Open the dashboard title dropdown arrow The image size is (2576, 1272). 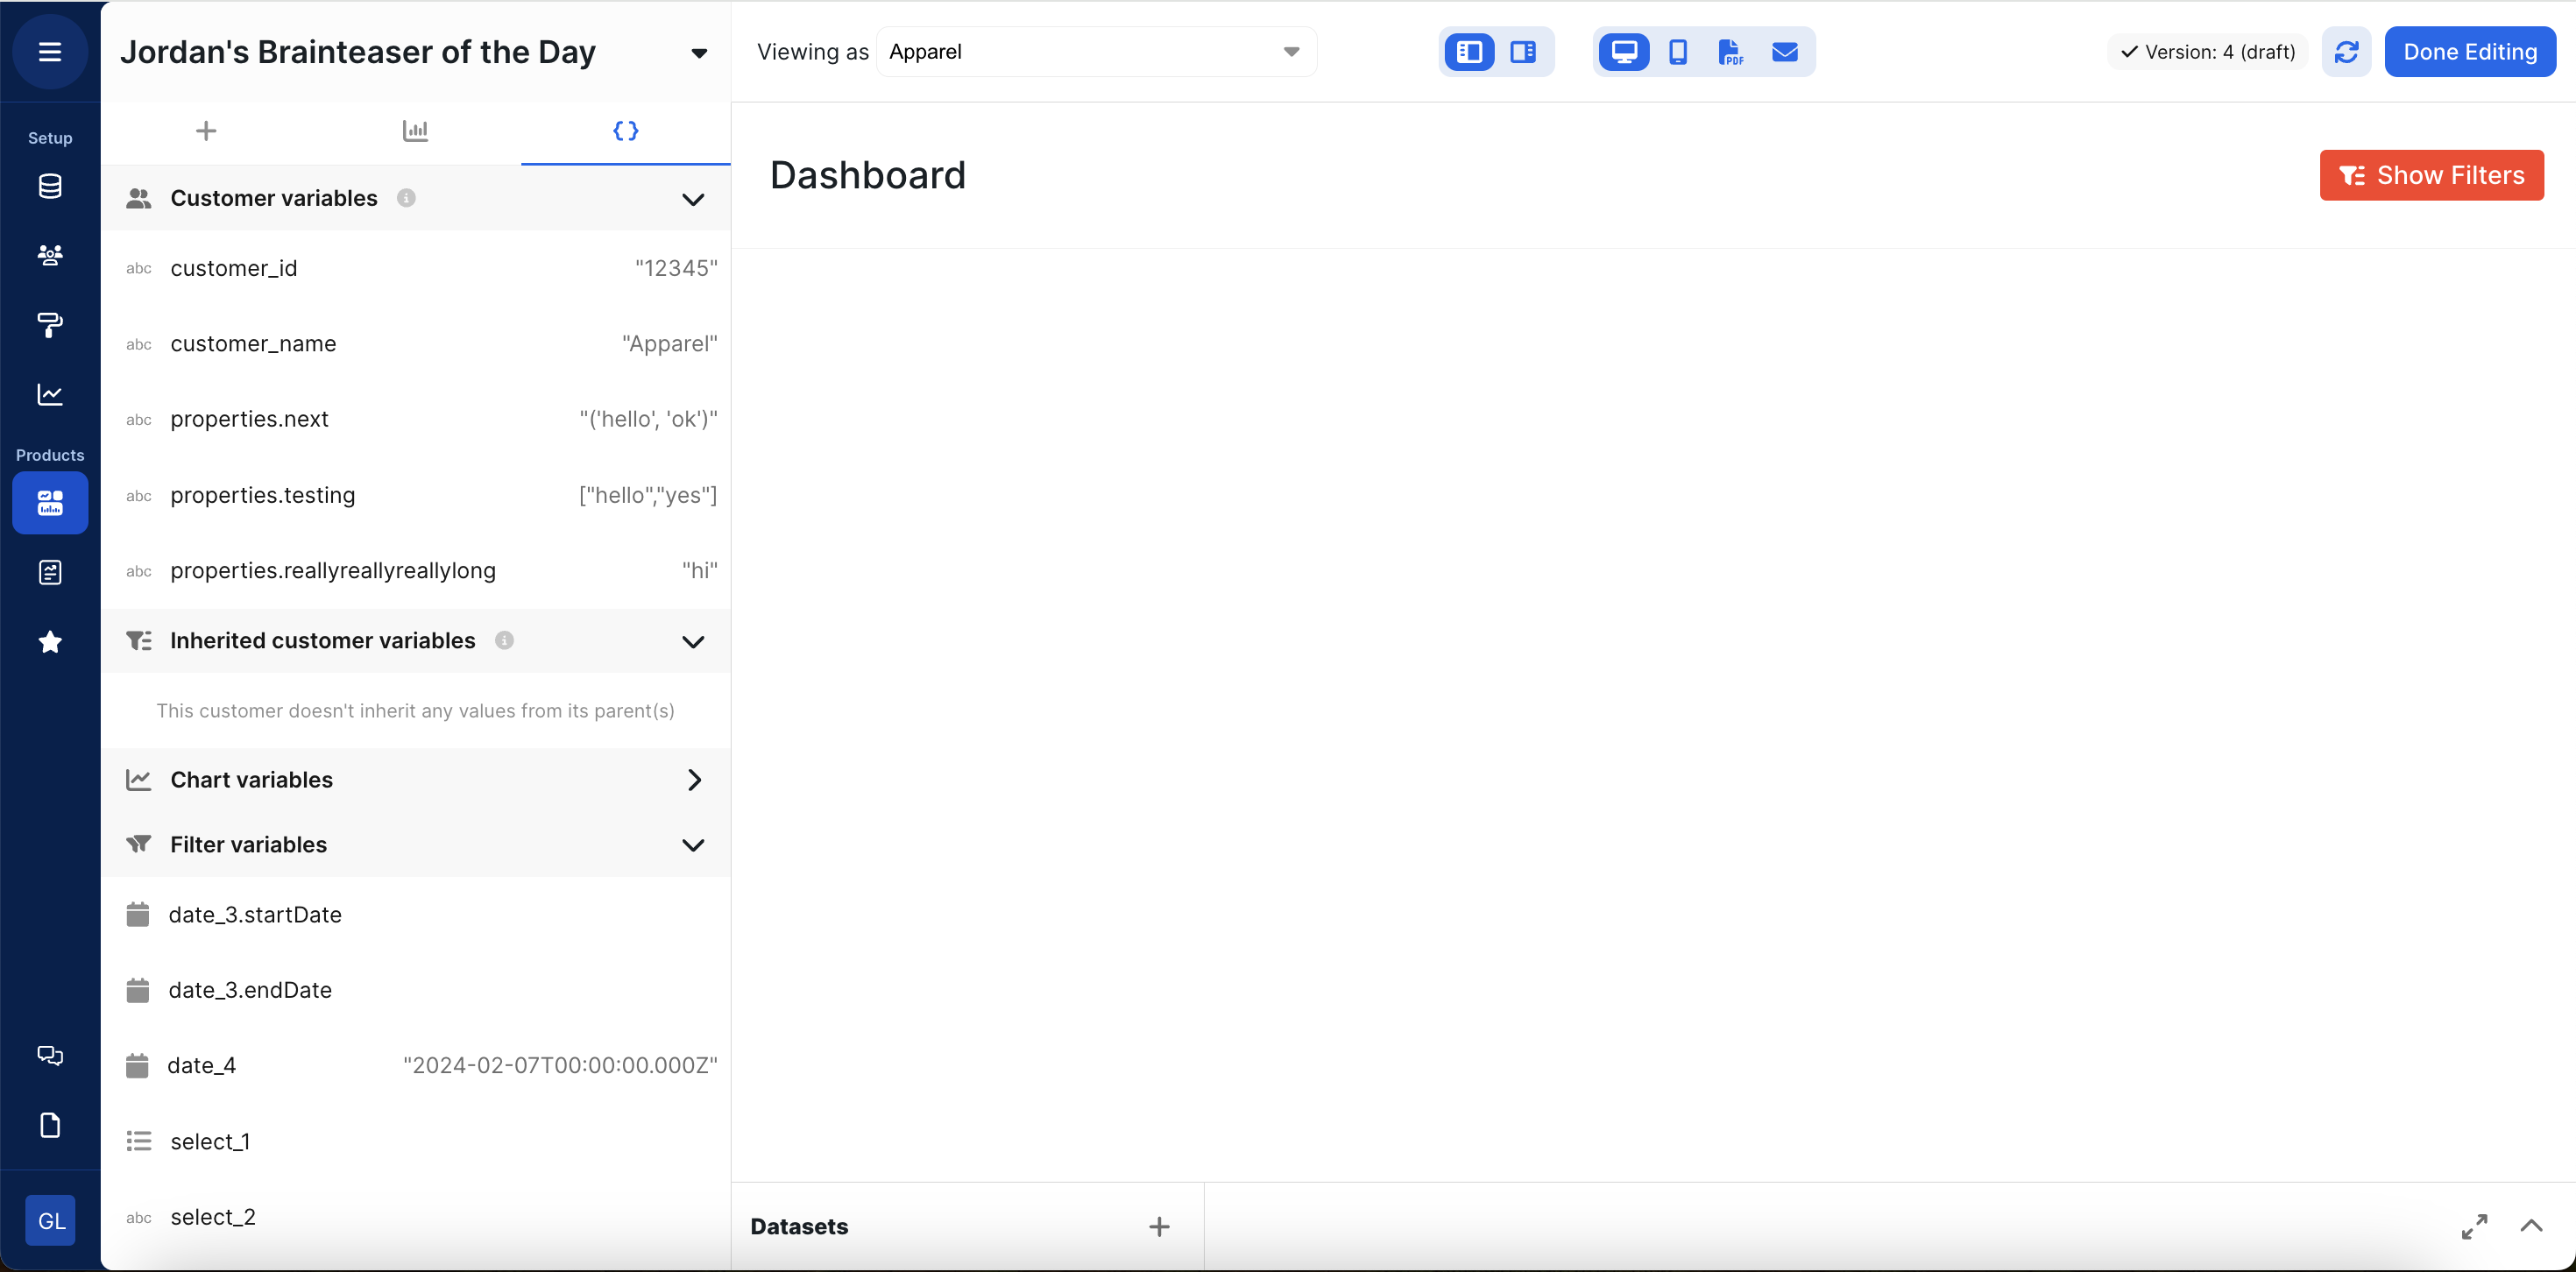699,53
